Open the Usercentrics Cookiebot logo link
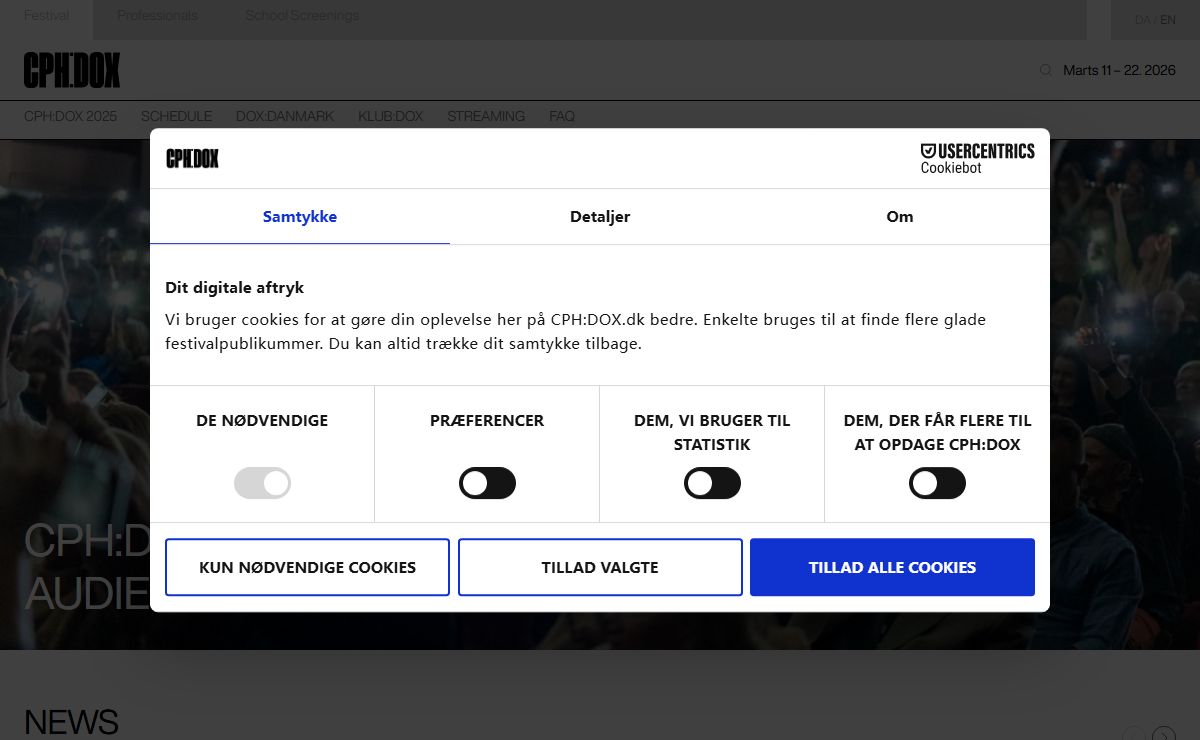The image size is (1200, 740). click(x=977, y=158)
